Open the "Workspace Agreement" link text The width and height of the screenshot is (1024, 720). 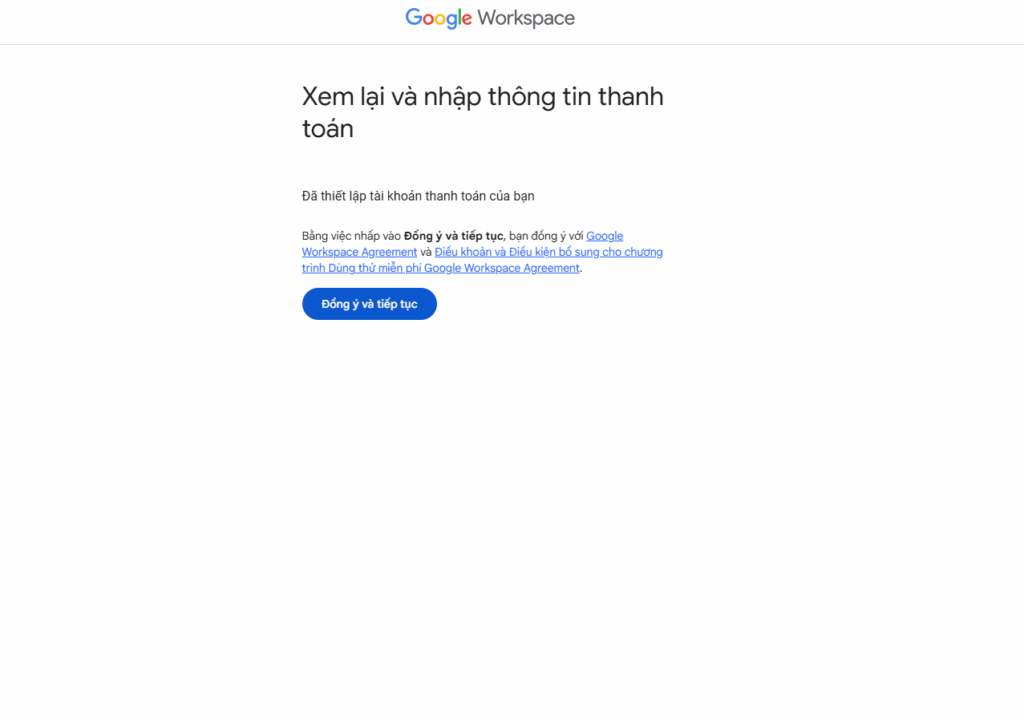pos(359,252)
